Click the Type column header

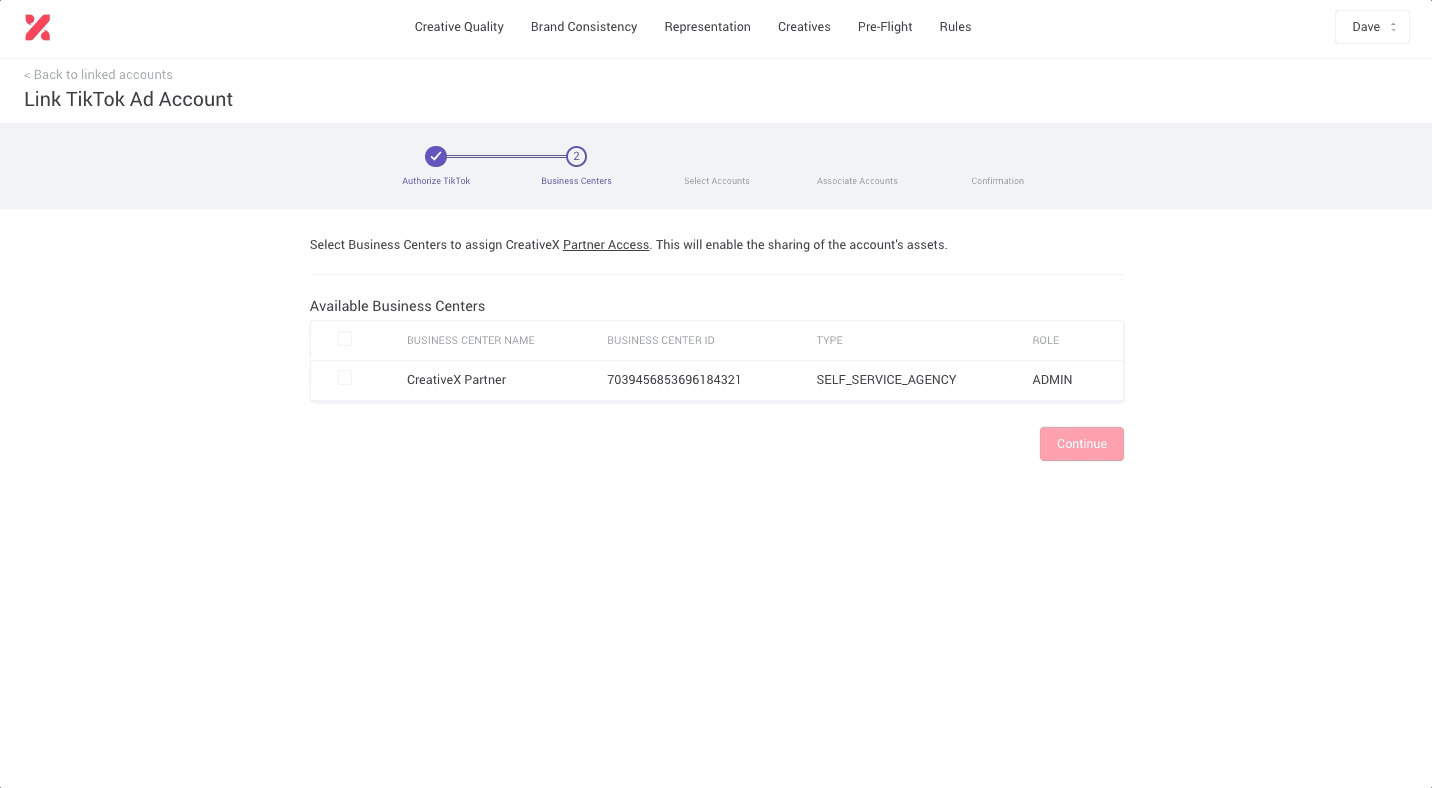[x=829, y=341]
